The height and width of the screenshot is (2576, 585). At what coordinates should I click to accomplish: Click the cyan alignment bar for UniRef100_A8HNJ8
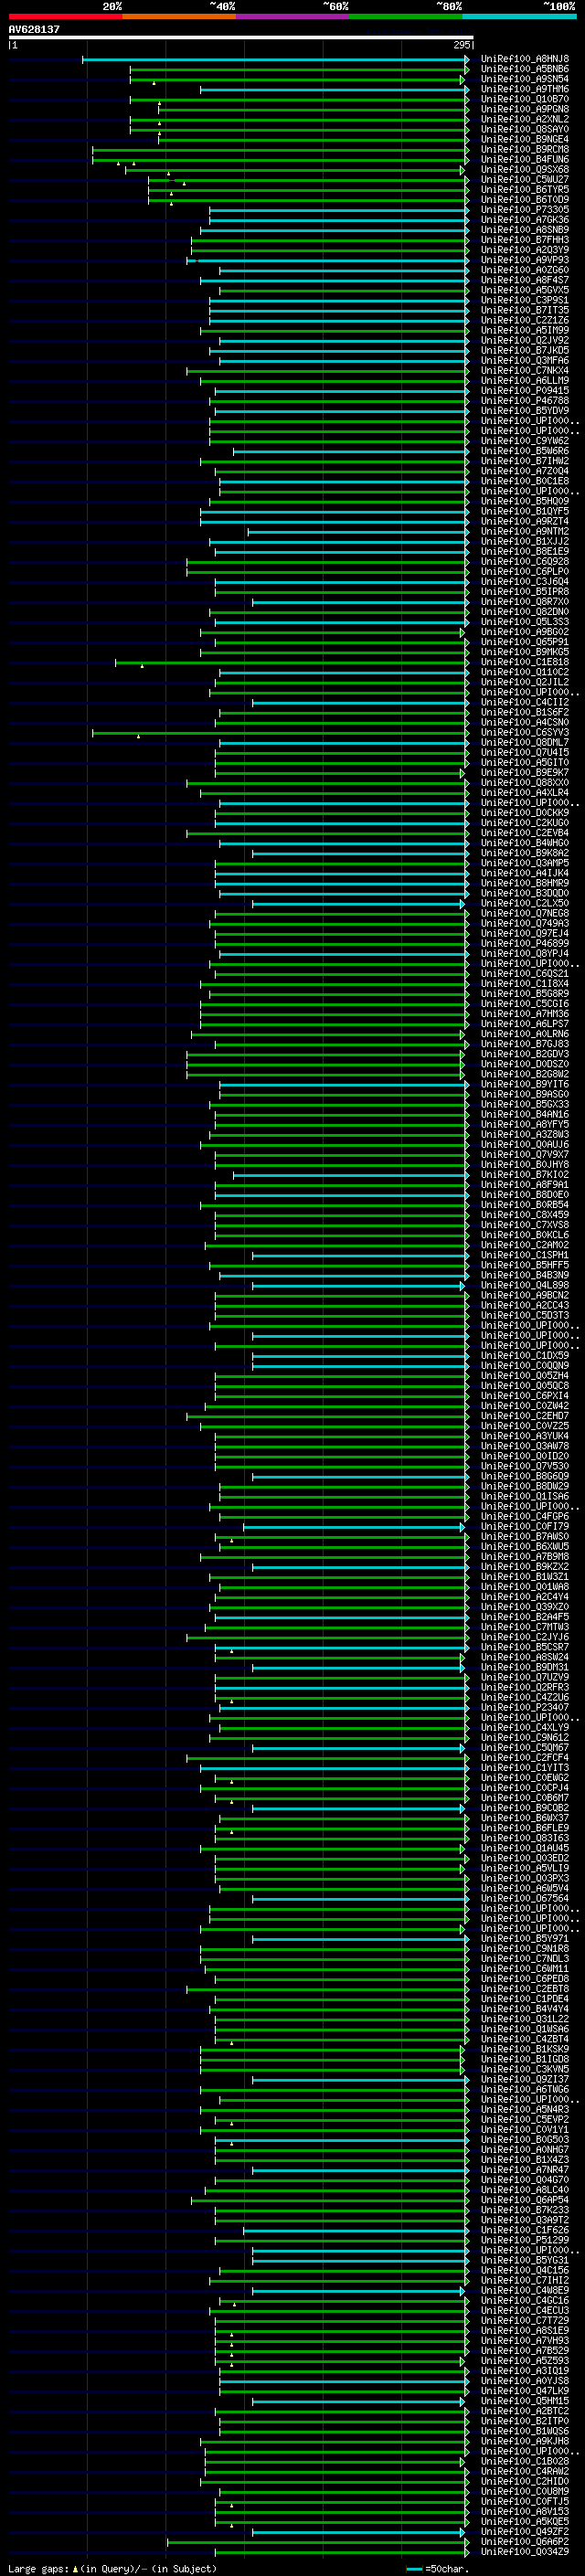tap(275, 60)
